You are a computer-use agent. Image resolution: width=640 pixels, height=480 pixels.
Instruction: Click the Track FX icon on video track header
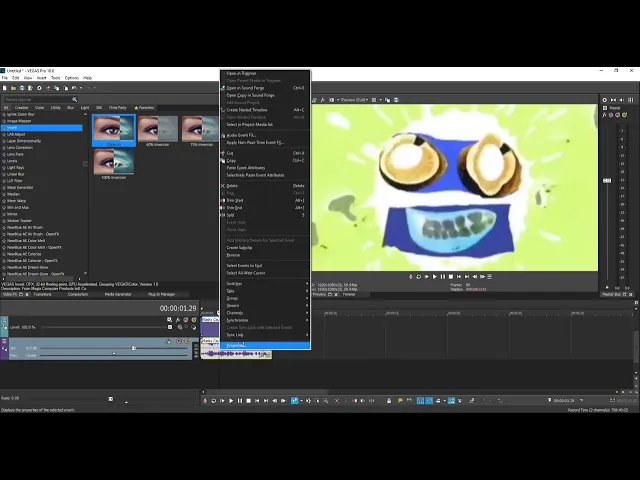[178, 320]
